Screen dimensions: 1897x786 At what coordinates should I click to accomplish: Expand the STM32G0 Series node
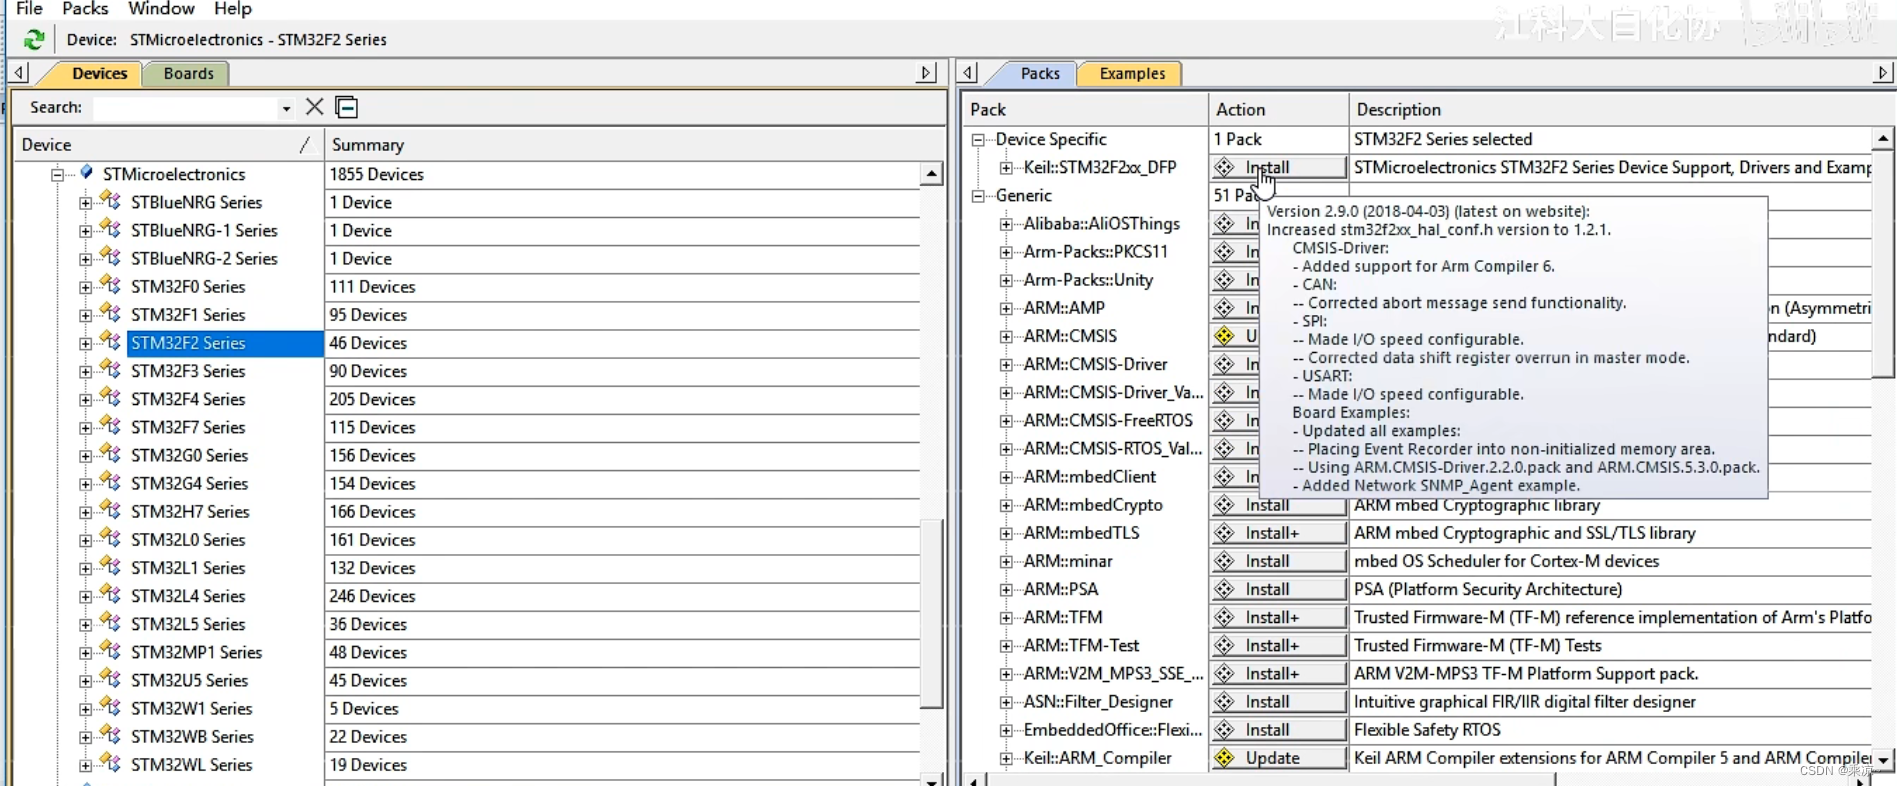coord(86,455)
